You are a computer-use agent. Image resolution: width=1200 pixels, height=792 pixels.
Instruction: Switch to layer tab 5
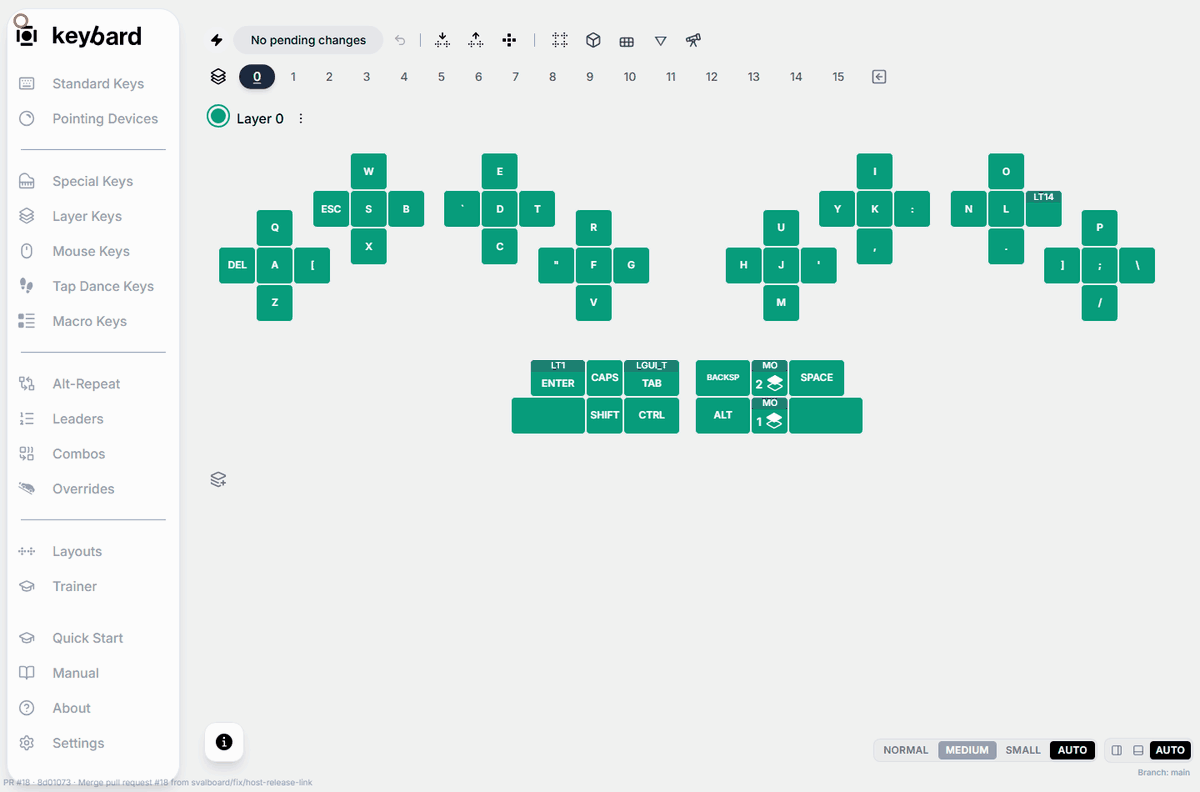click(x=441, y=76)
